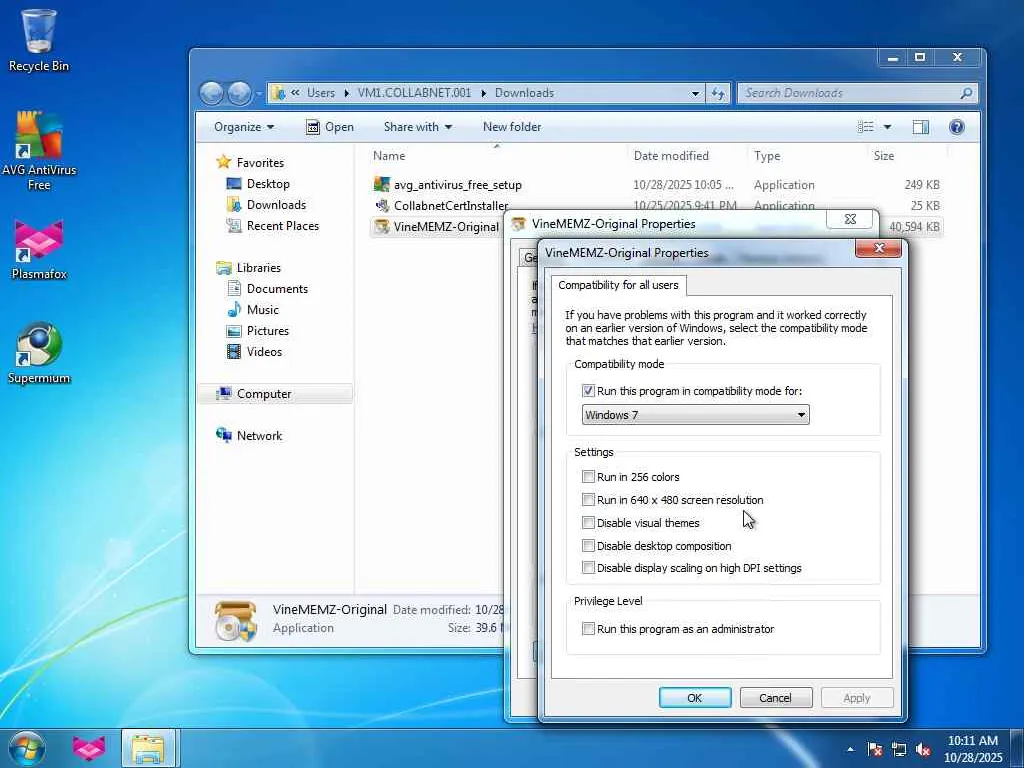Click the Explorer forward navigation button
This screenshot has width=1024, height=768.
coord(239,93)
